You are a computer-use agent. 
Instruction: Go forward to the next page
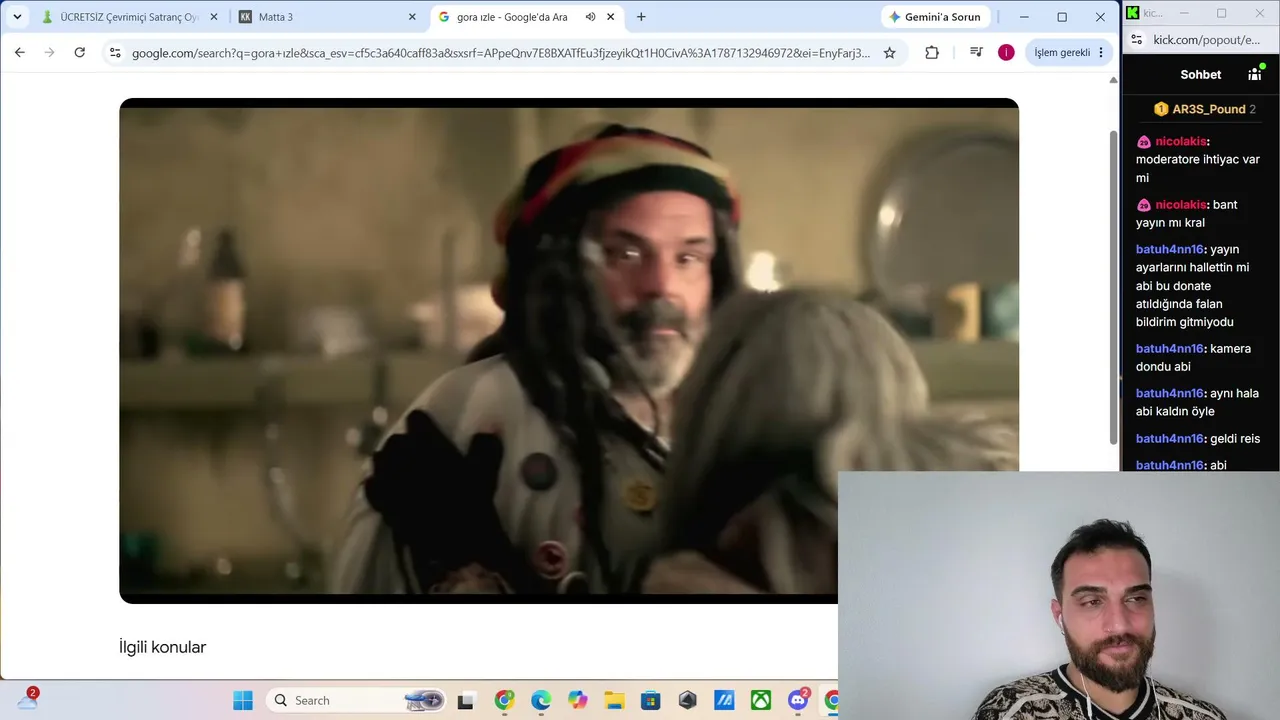tap(49, 52)
